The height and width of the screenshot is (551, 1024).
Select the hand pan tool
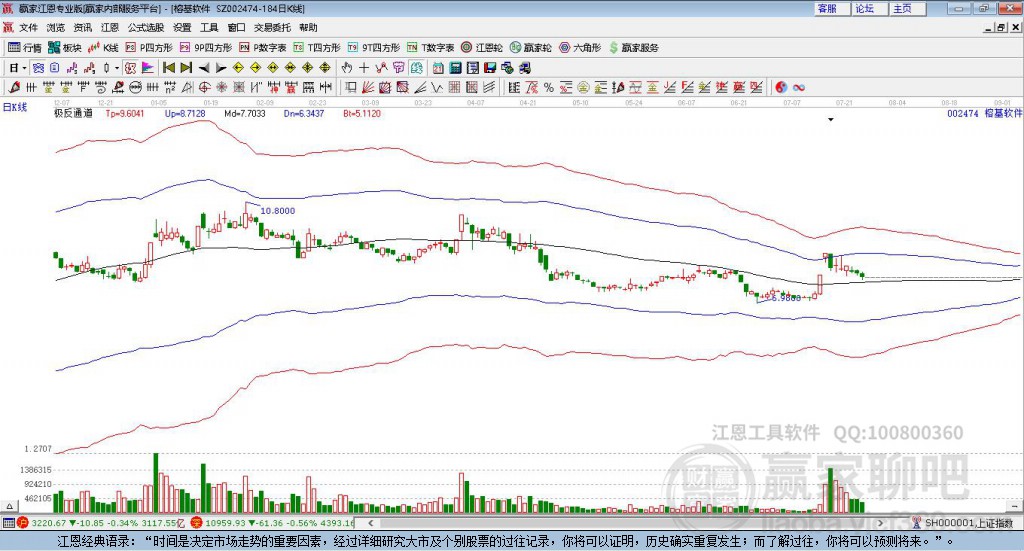coord(347,68)
